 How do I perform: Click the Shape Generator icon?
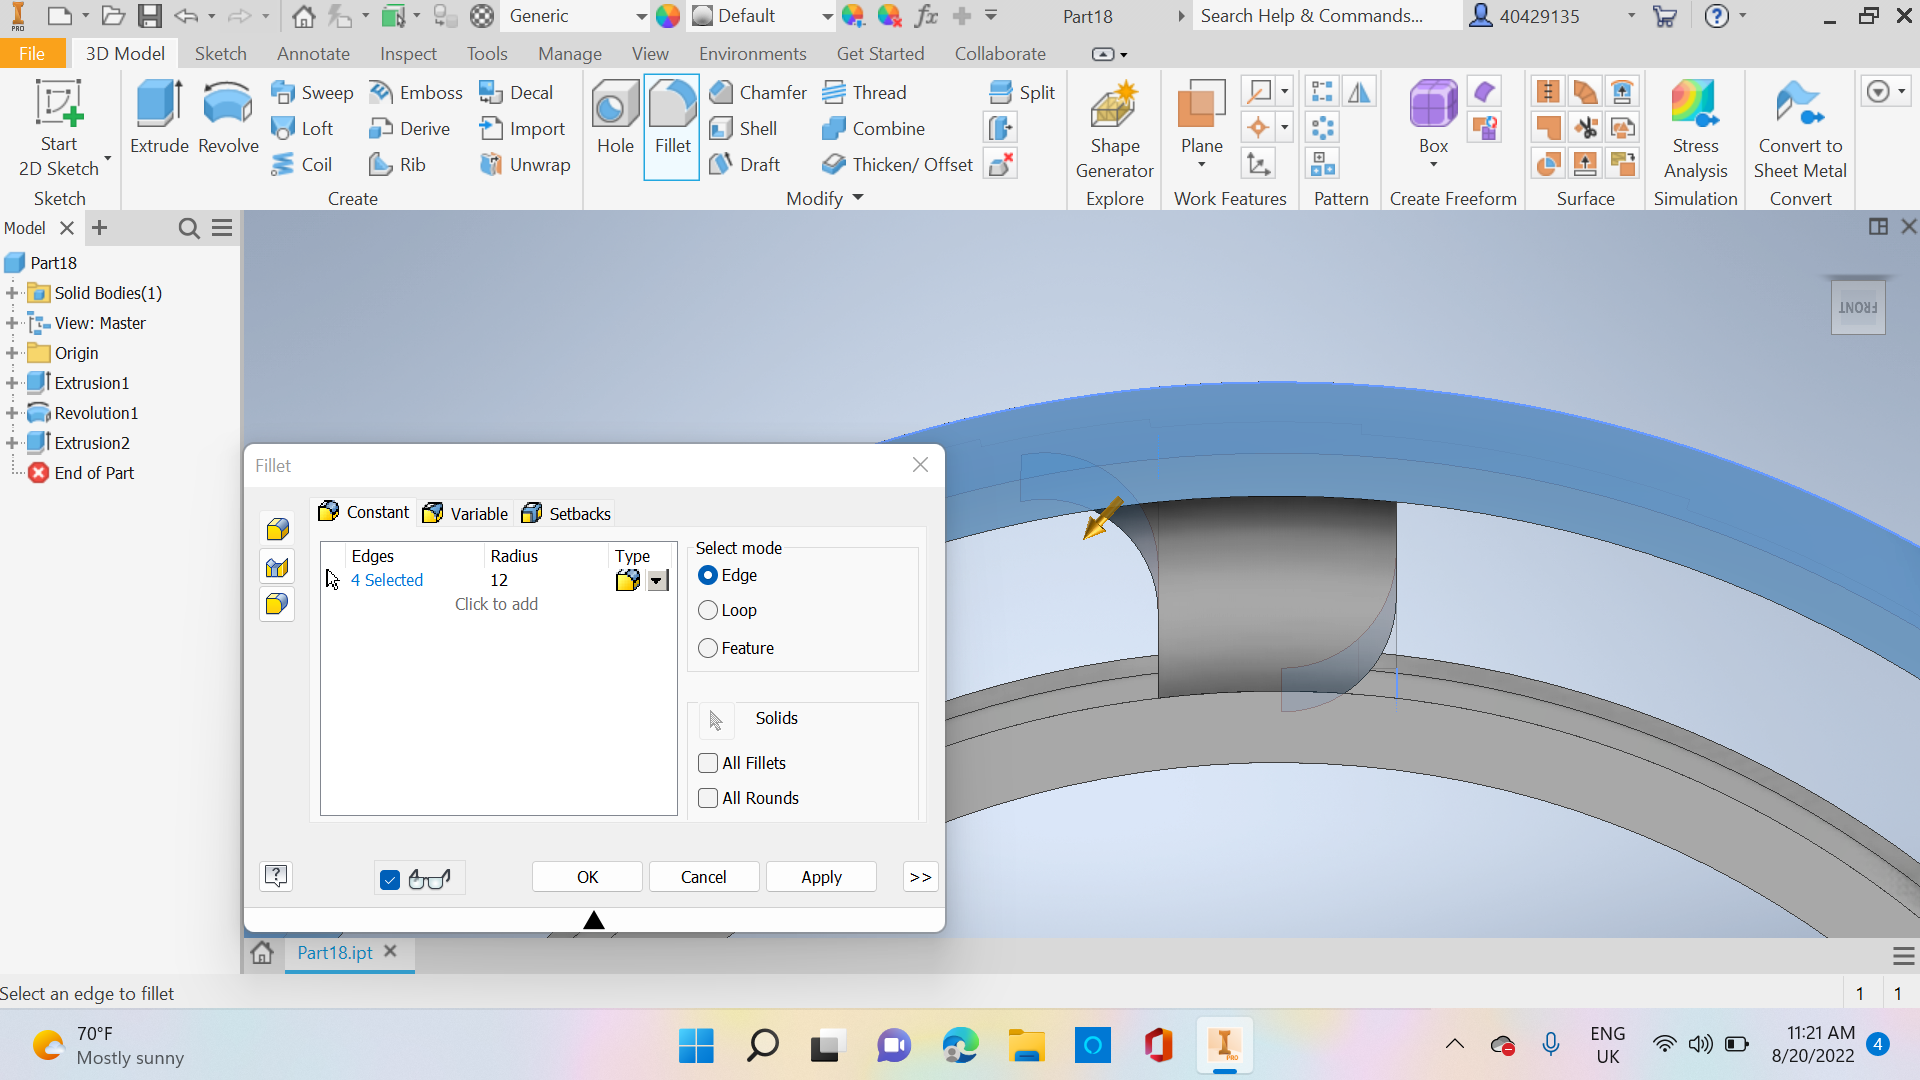(1114, 106)
